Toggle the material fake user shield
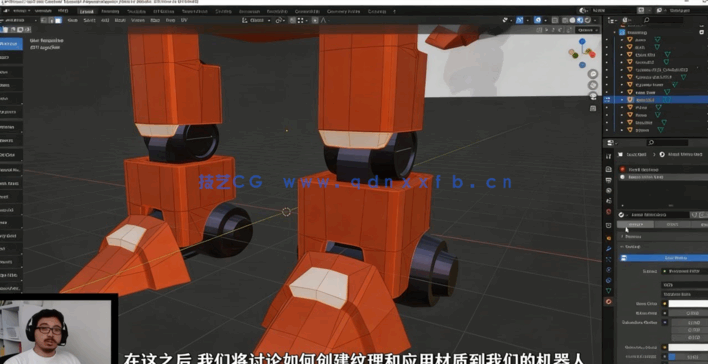 pyautogui.click(x=694, y=215)
